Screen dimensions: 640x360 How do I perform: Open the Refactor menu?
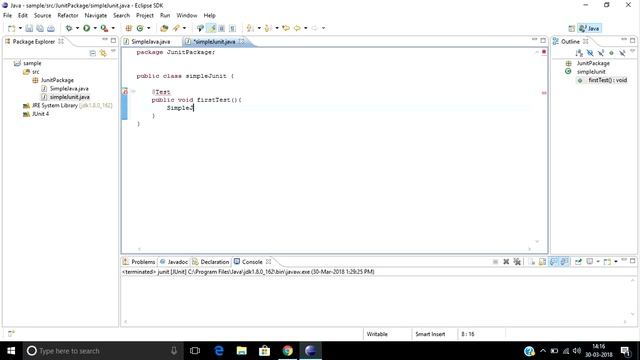pos(68,16)
